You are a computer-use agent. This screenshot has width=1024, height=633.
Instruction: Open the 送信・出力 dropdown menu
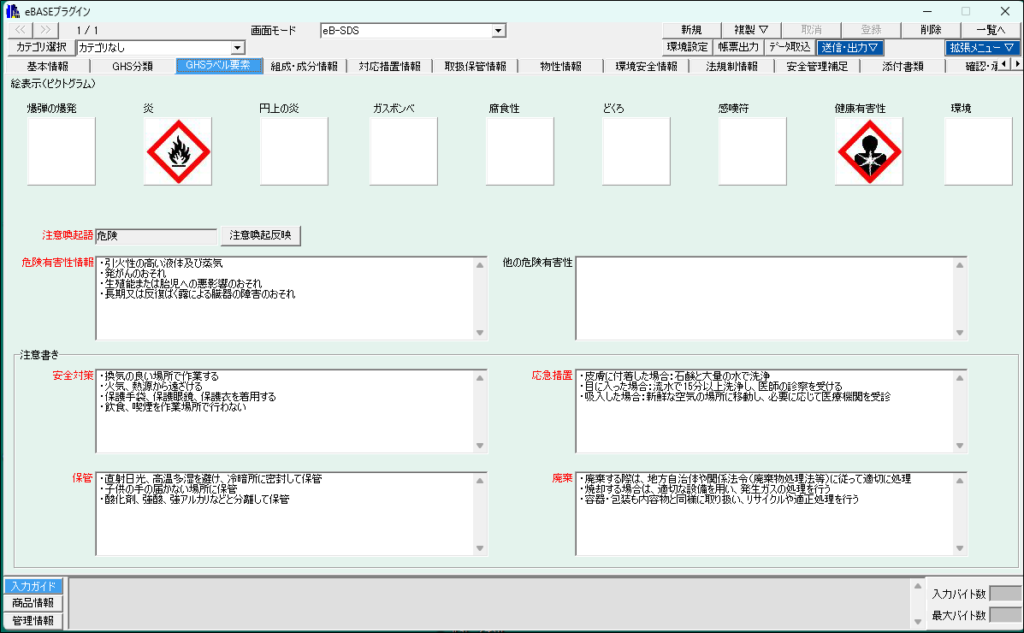point(850,47)
